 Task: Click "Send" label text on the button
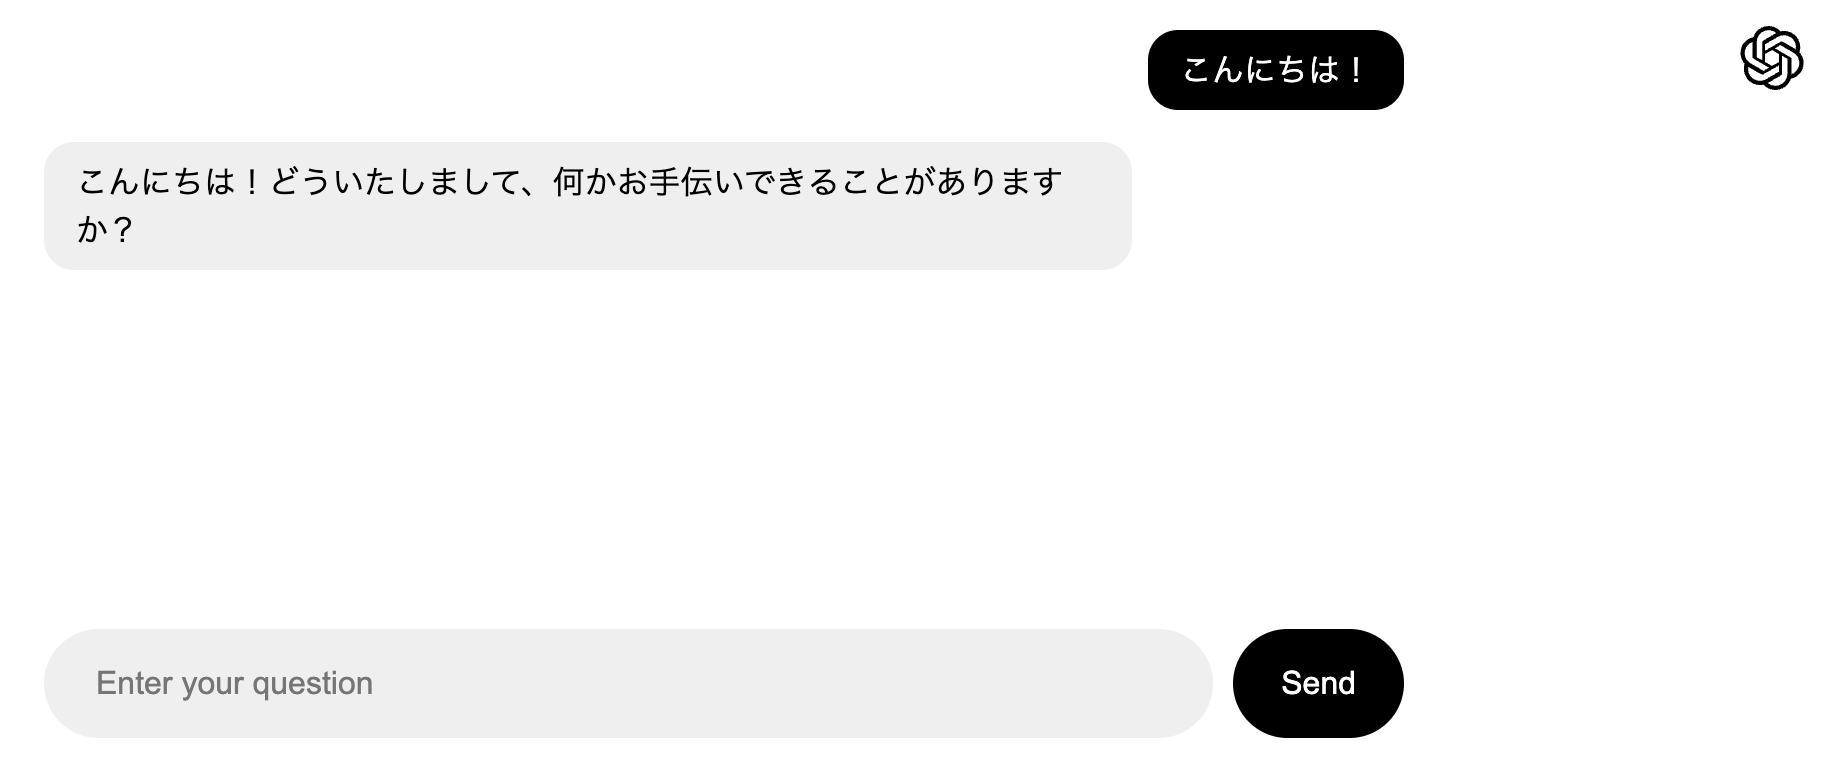(1318, 683)
